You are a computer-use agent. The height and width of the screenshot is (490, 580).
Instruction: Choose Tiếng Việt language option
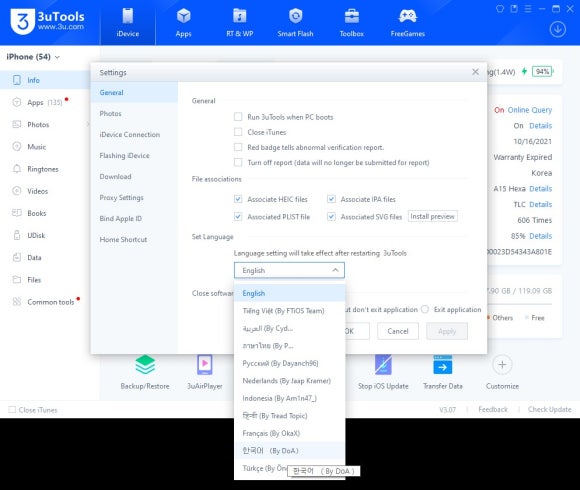[290, 311]
